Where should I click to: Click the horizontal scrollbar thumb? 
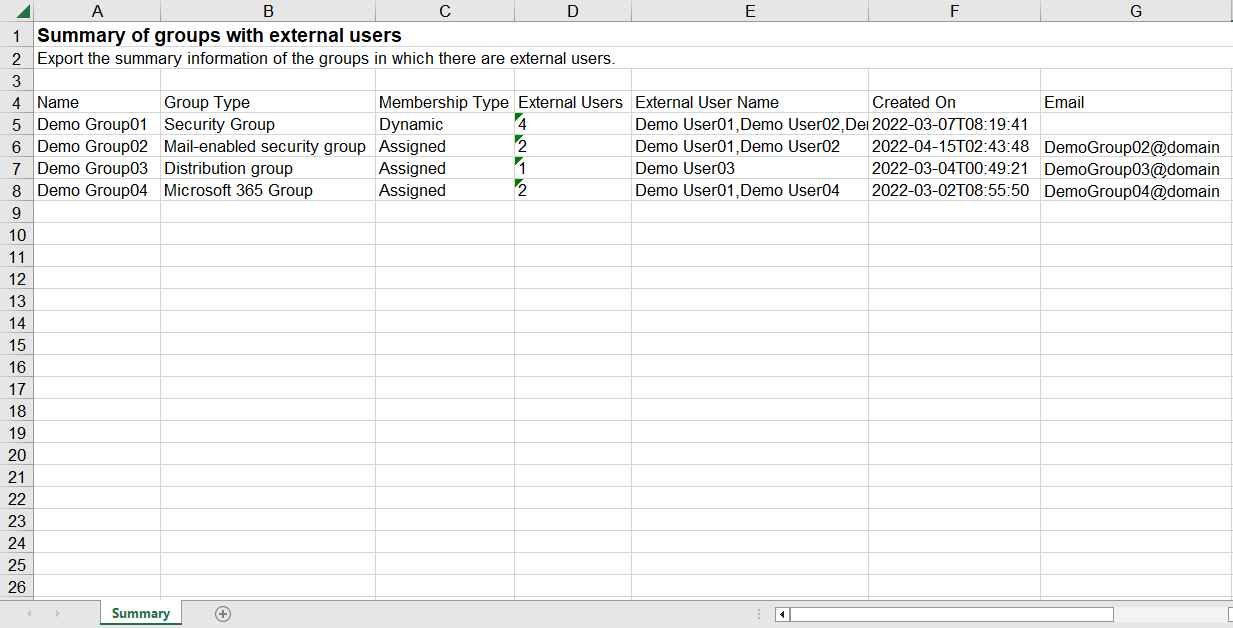(950, 615)
